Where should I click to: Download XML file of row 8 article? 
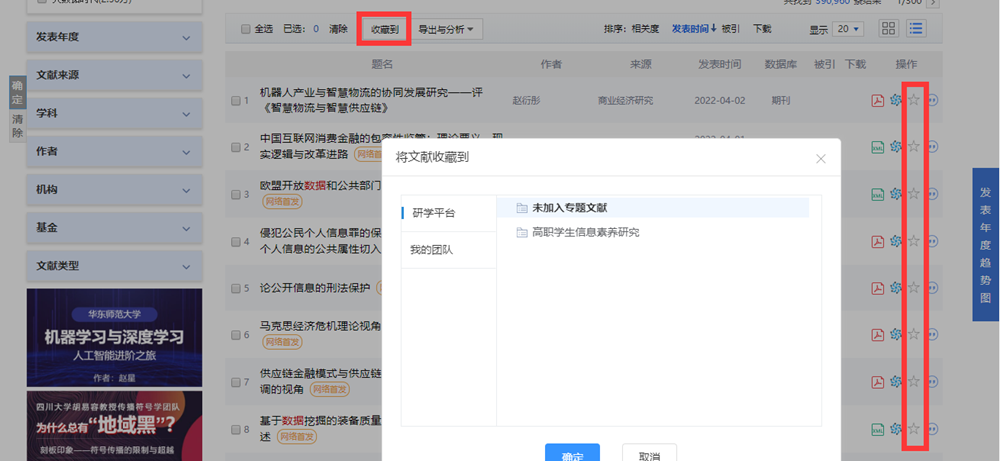point(878,428)
